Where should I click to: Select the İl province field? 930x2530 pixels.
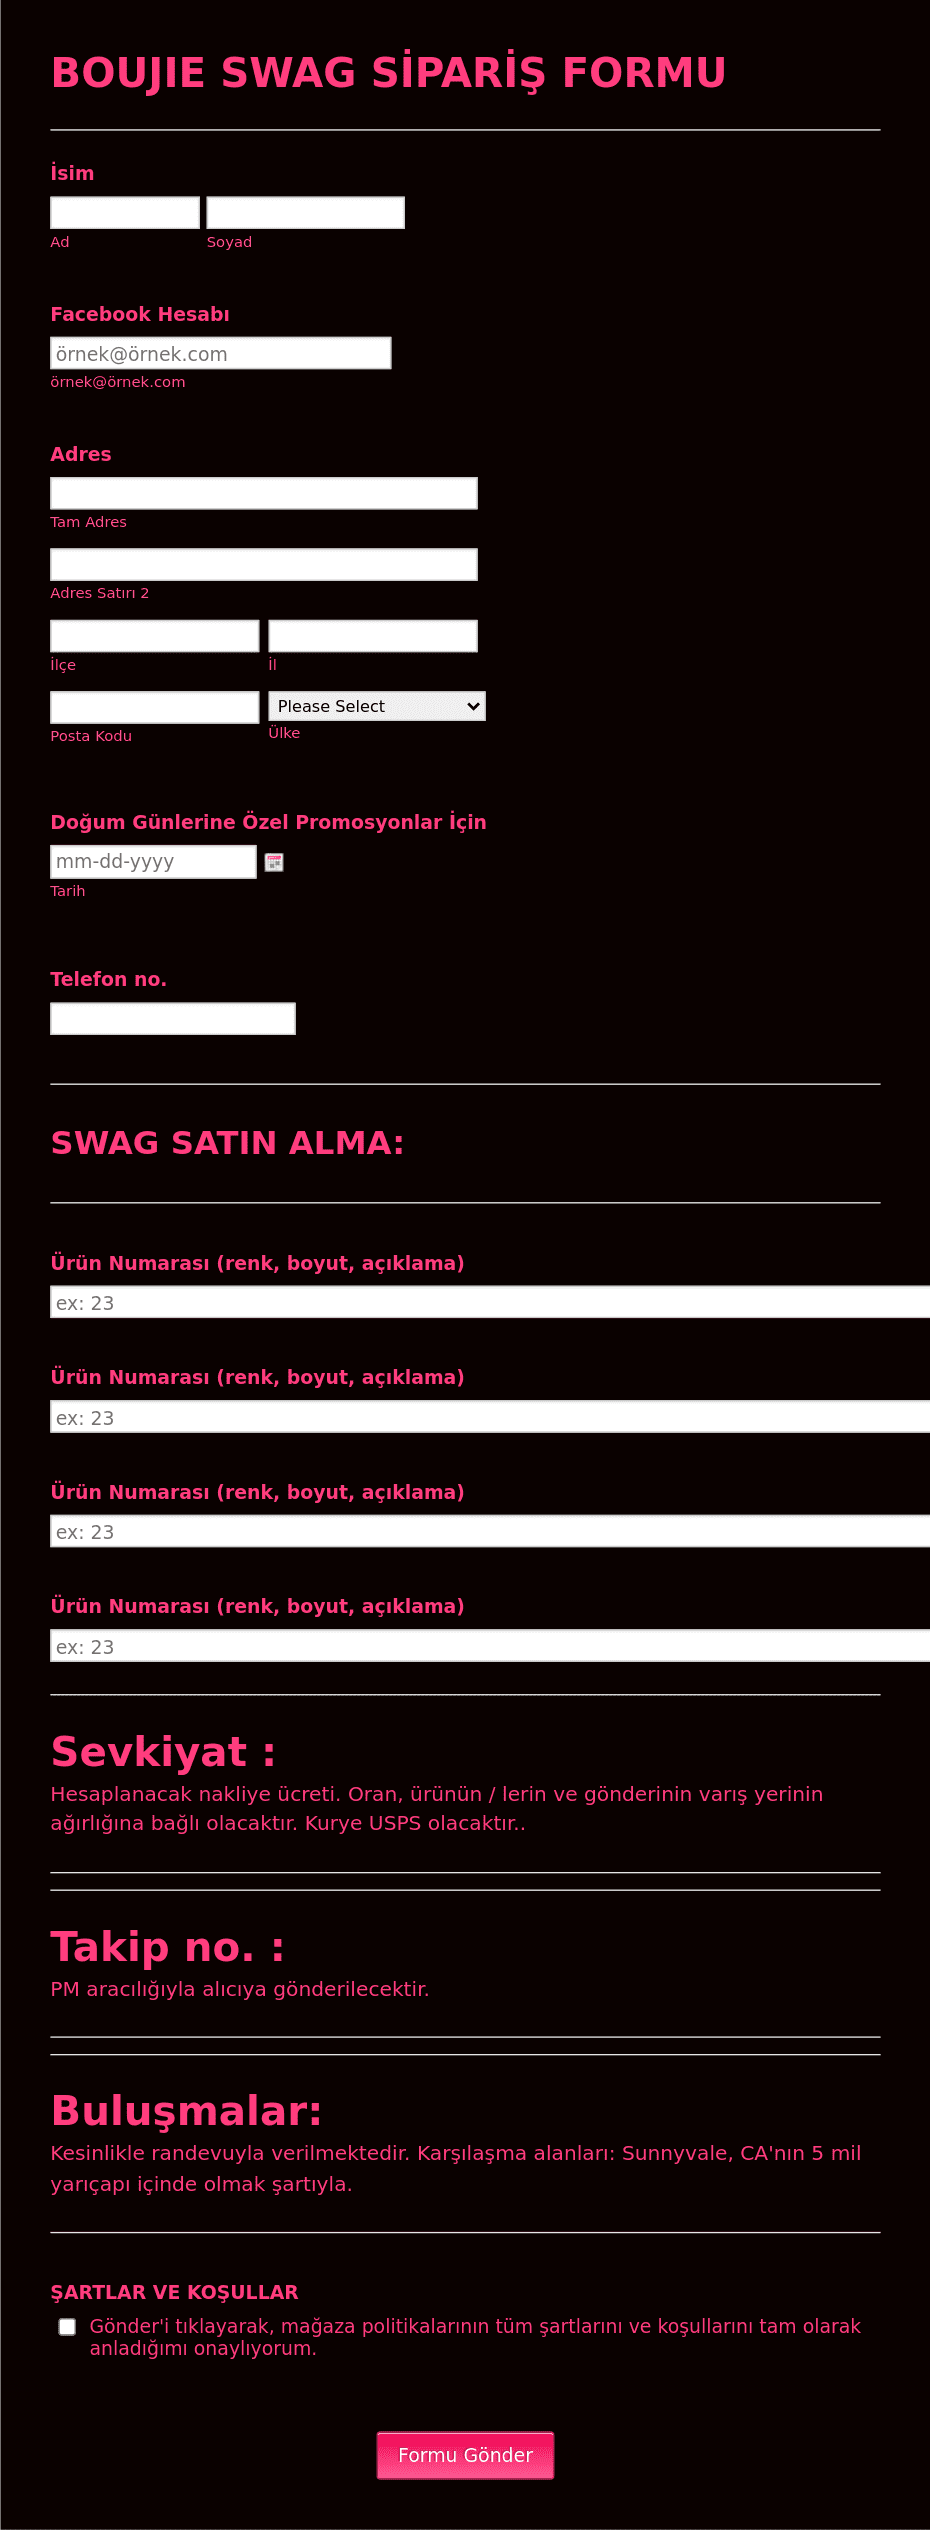click(x=373, y=636)
